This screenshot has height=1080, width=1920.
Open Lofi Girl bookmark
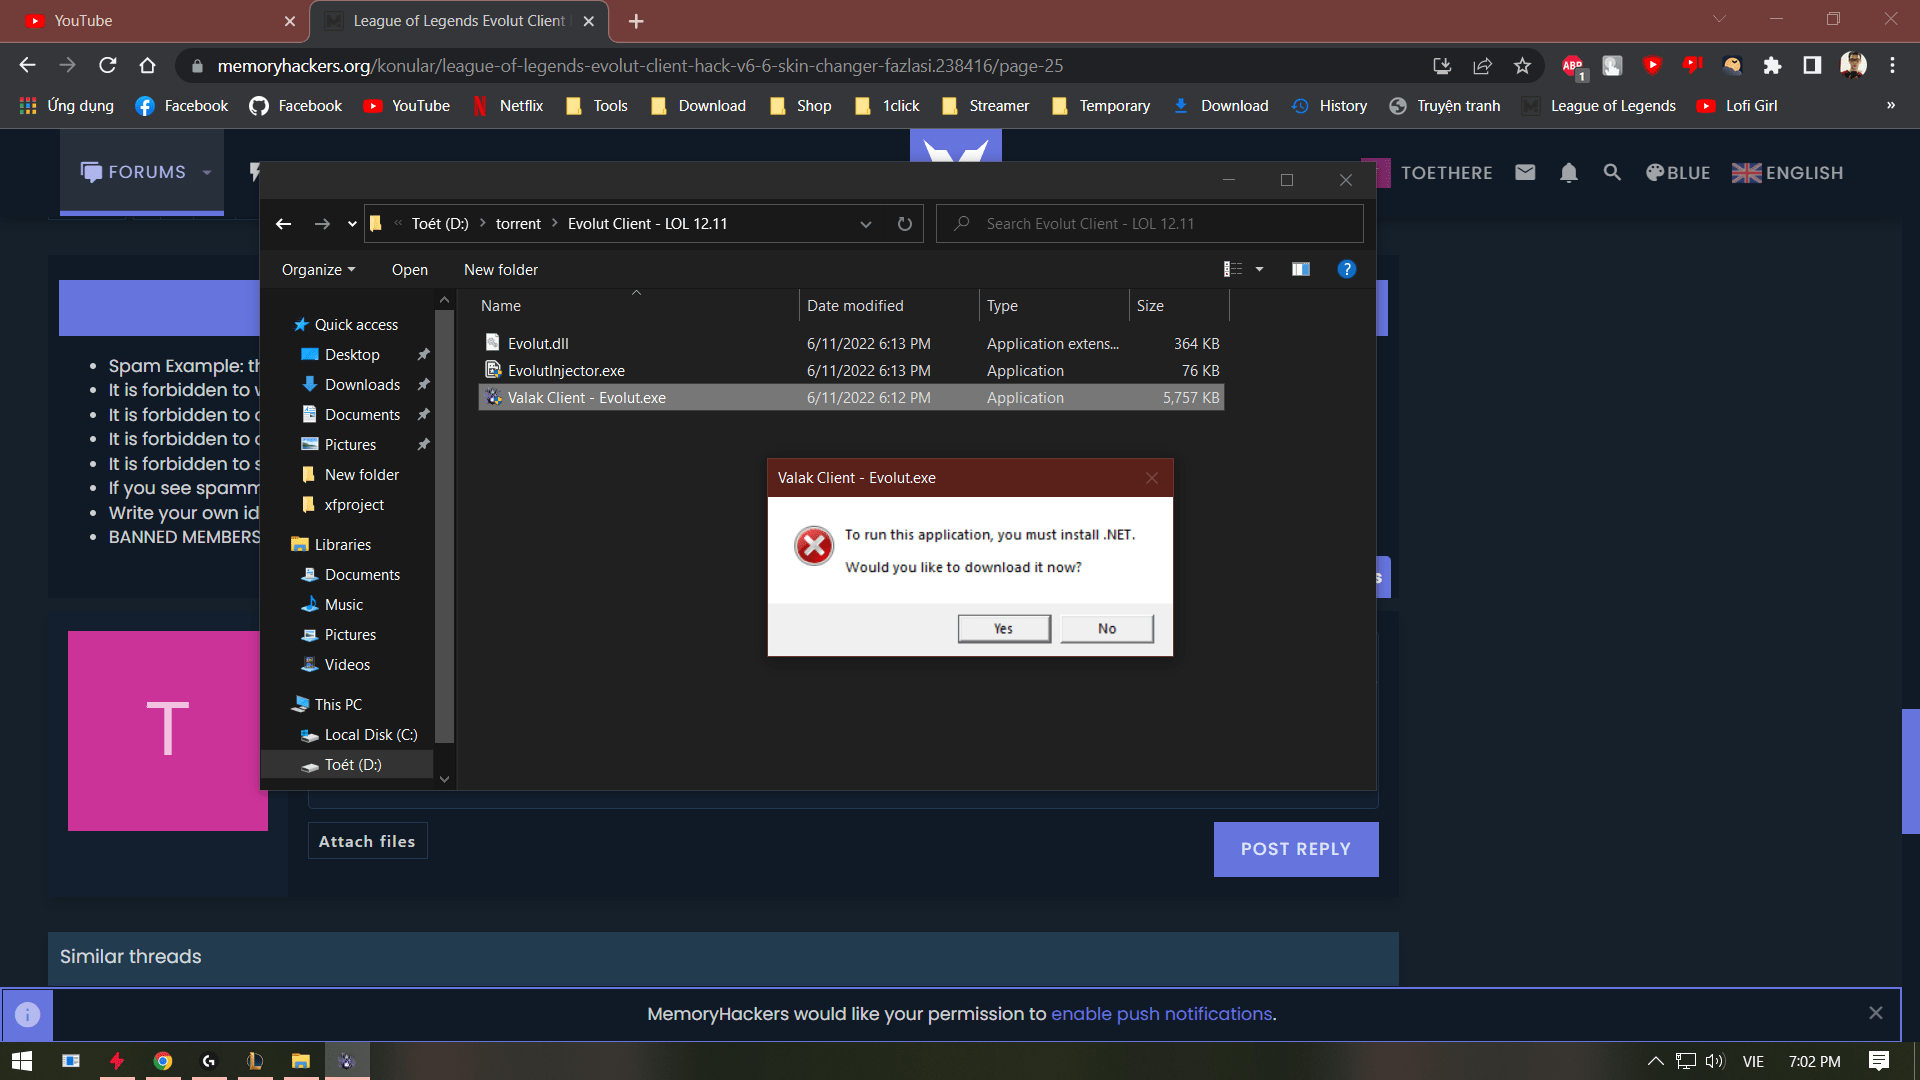pos(1738,106)
